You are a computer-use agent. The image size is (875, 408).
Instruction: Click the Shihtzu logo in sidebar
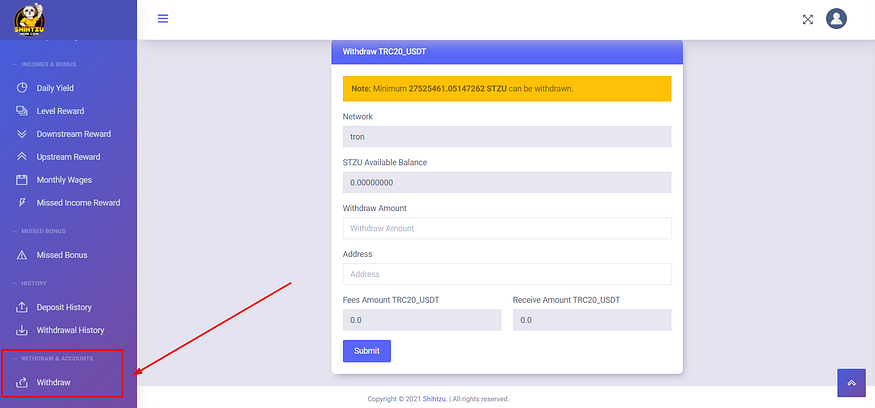coord(30,18)
